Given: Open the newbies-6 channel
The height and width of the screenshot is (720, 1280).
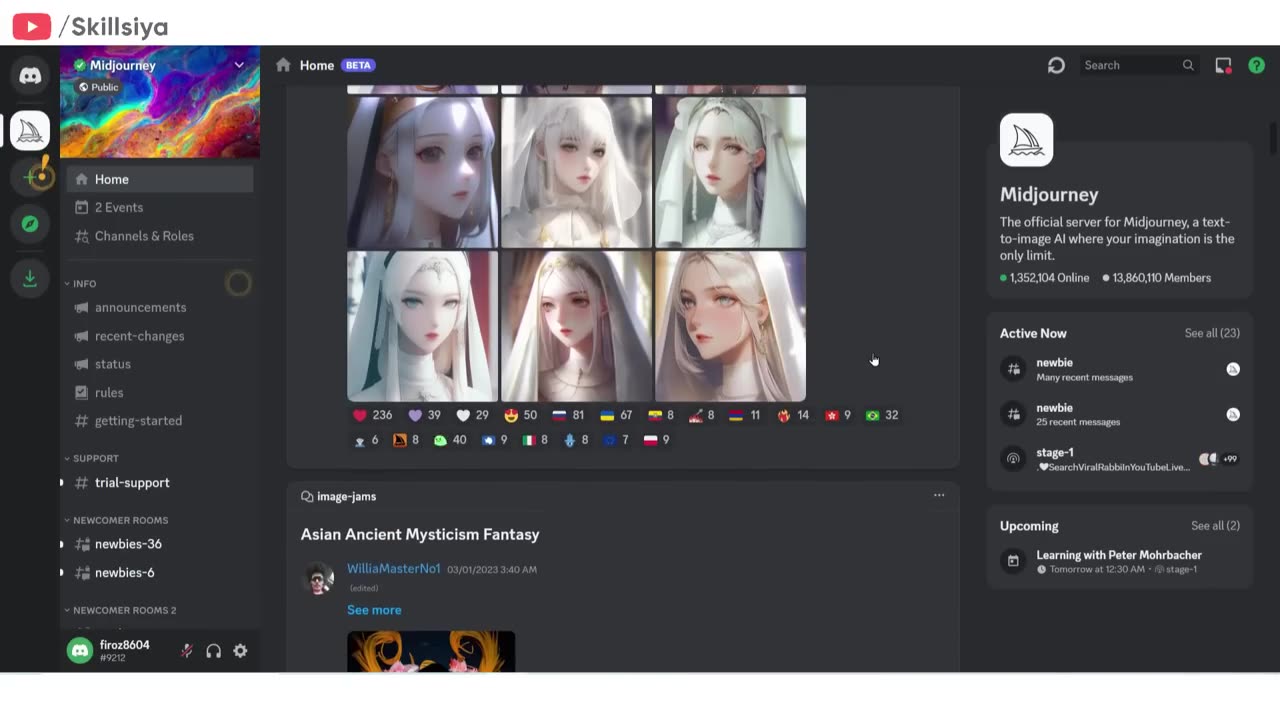Looking at the screenshot, I should (x=160, y=572).
